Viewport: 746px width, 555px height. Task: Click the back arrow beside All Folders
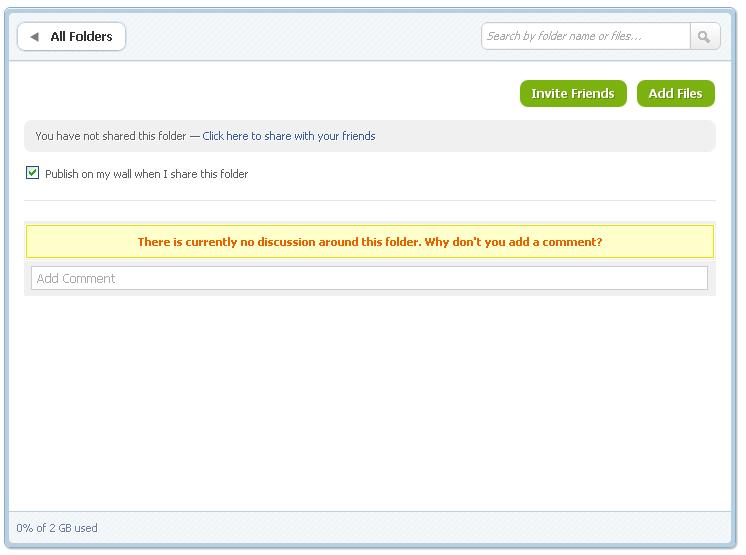34,37
